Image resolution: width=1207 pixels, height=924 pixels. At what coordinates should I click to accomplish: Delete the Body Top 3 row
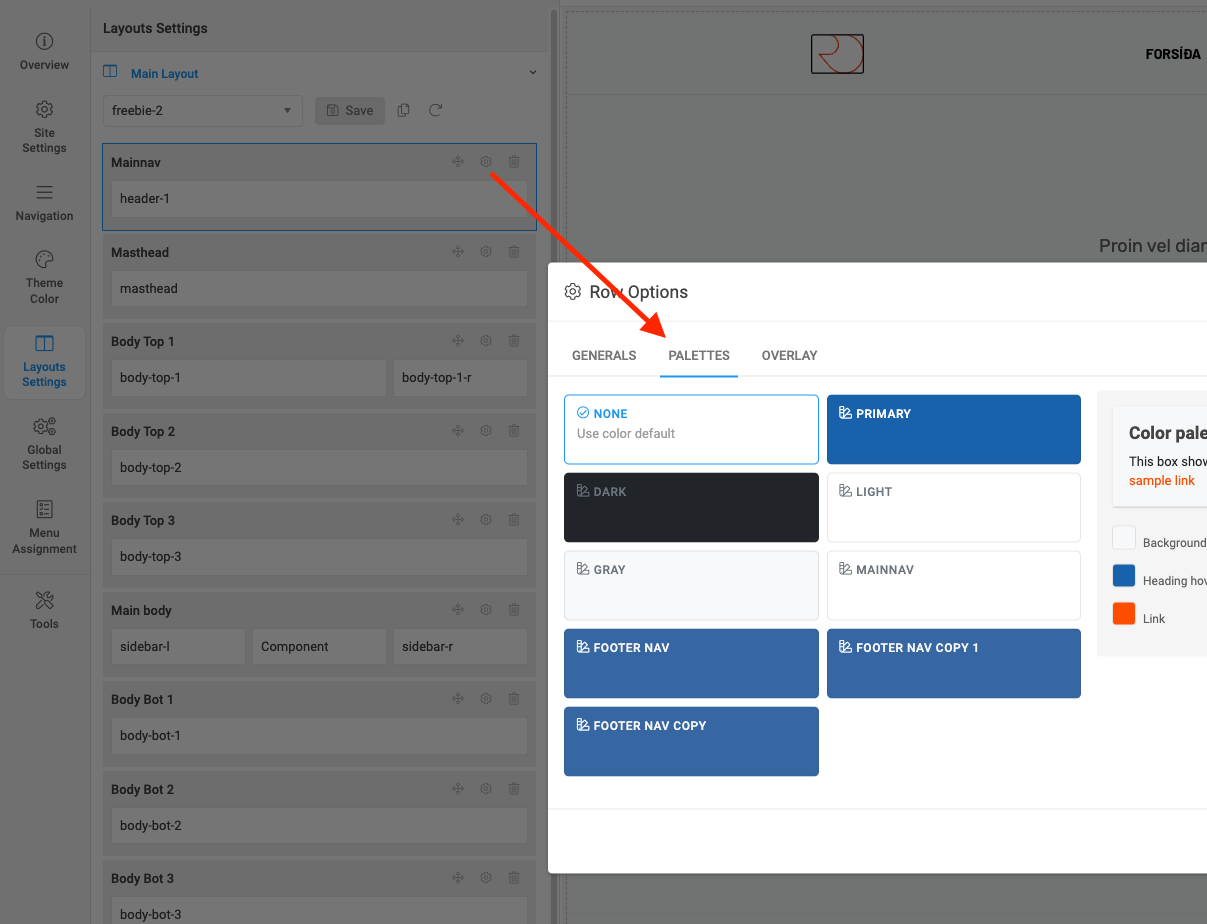click(x=514, y=520)
